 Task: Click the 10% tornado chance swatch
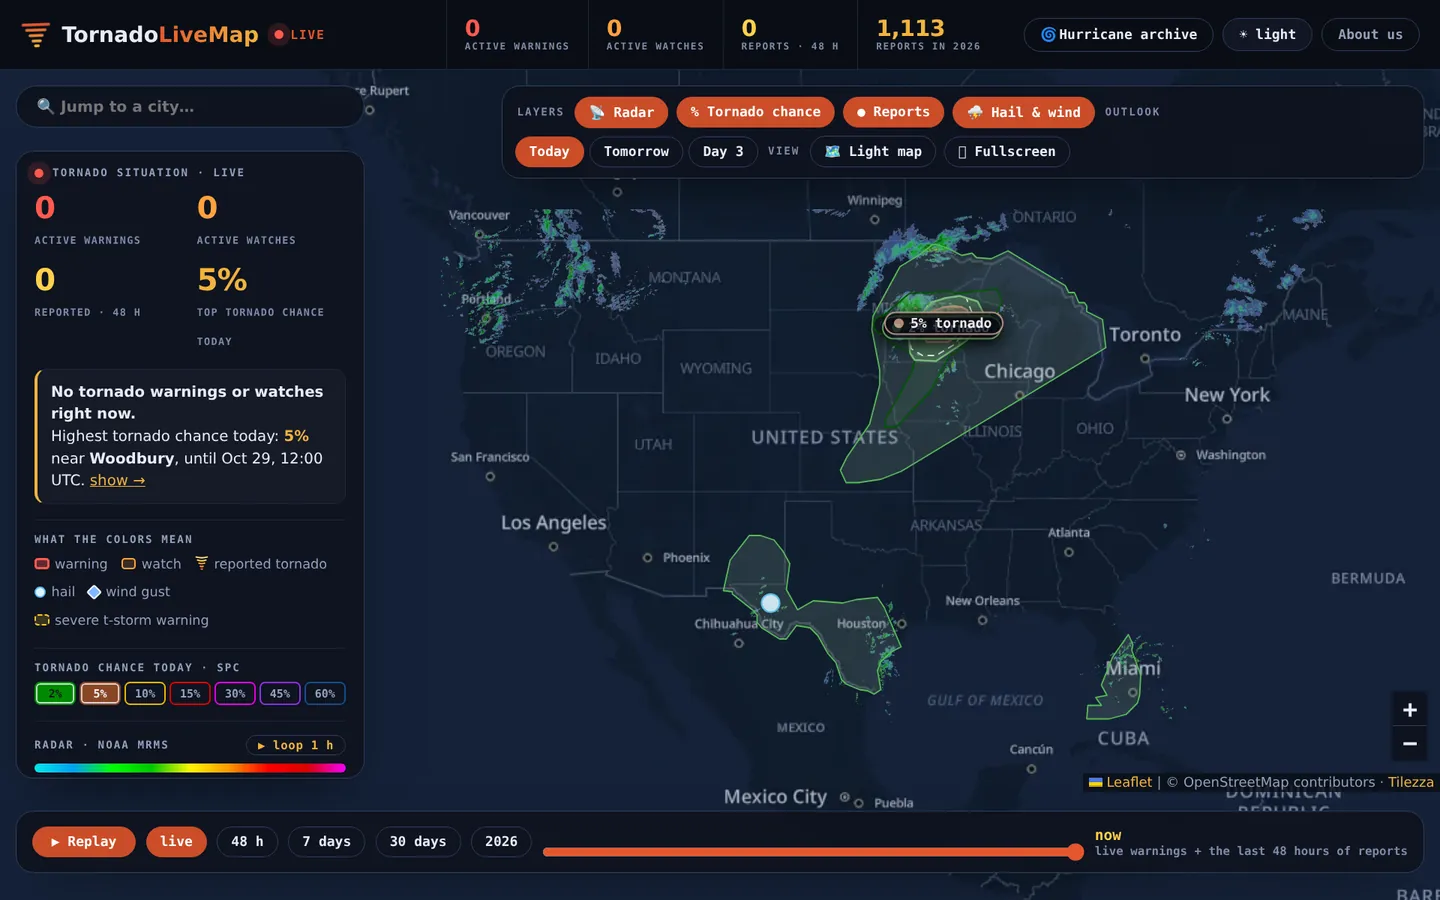click(145, 693)
